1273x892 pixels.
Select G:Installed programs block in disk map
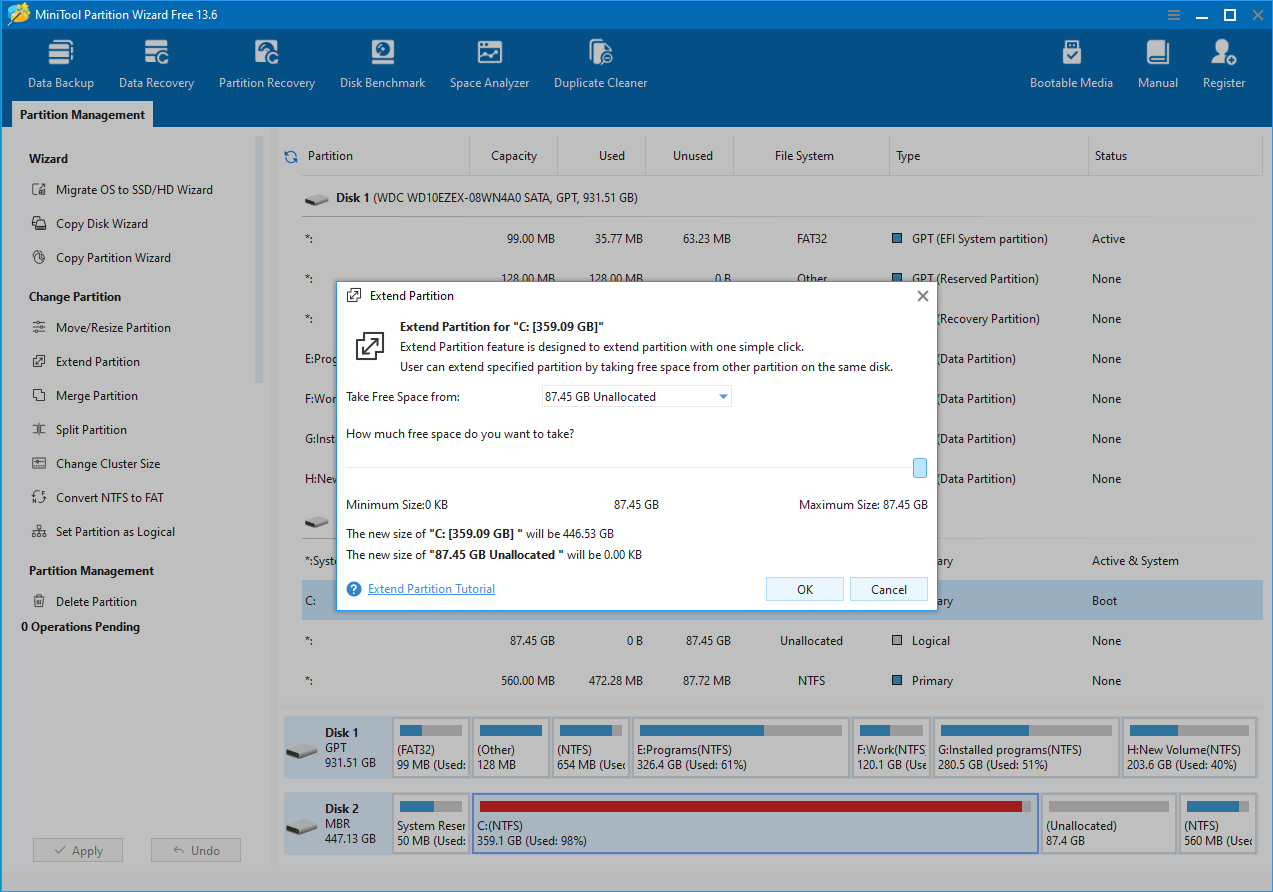(x=1027, y=747)
